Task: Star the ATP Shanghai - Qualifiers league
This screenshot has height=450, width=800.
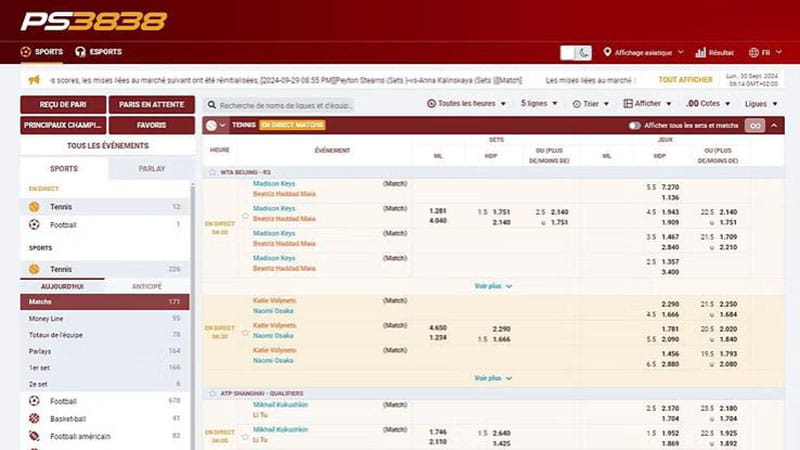Action: click(211, 393)
